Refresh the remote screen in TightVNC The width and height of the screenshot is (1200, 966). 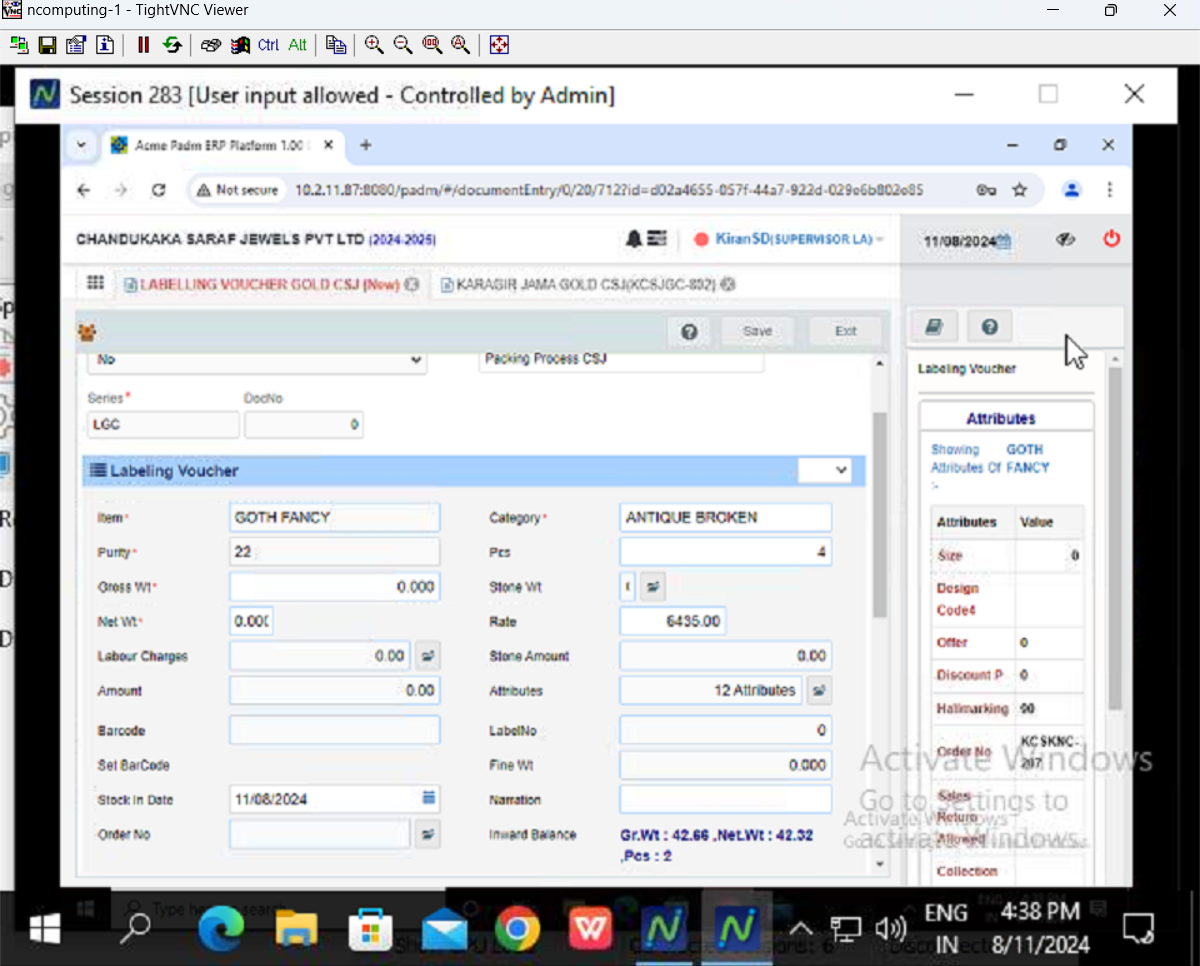click(x=172, y=45)
